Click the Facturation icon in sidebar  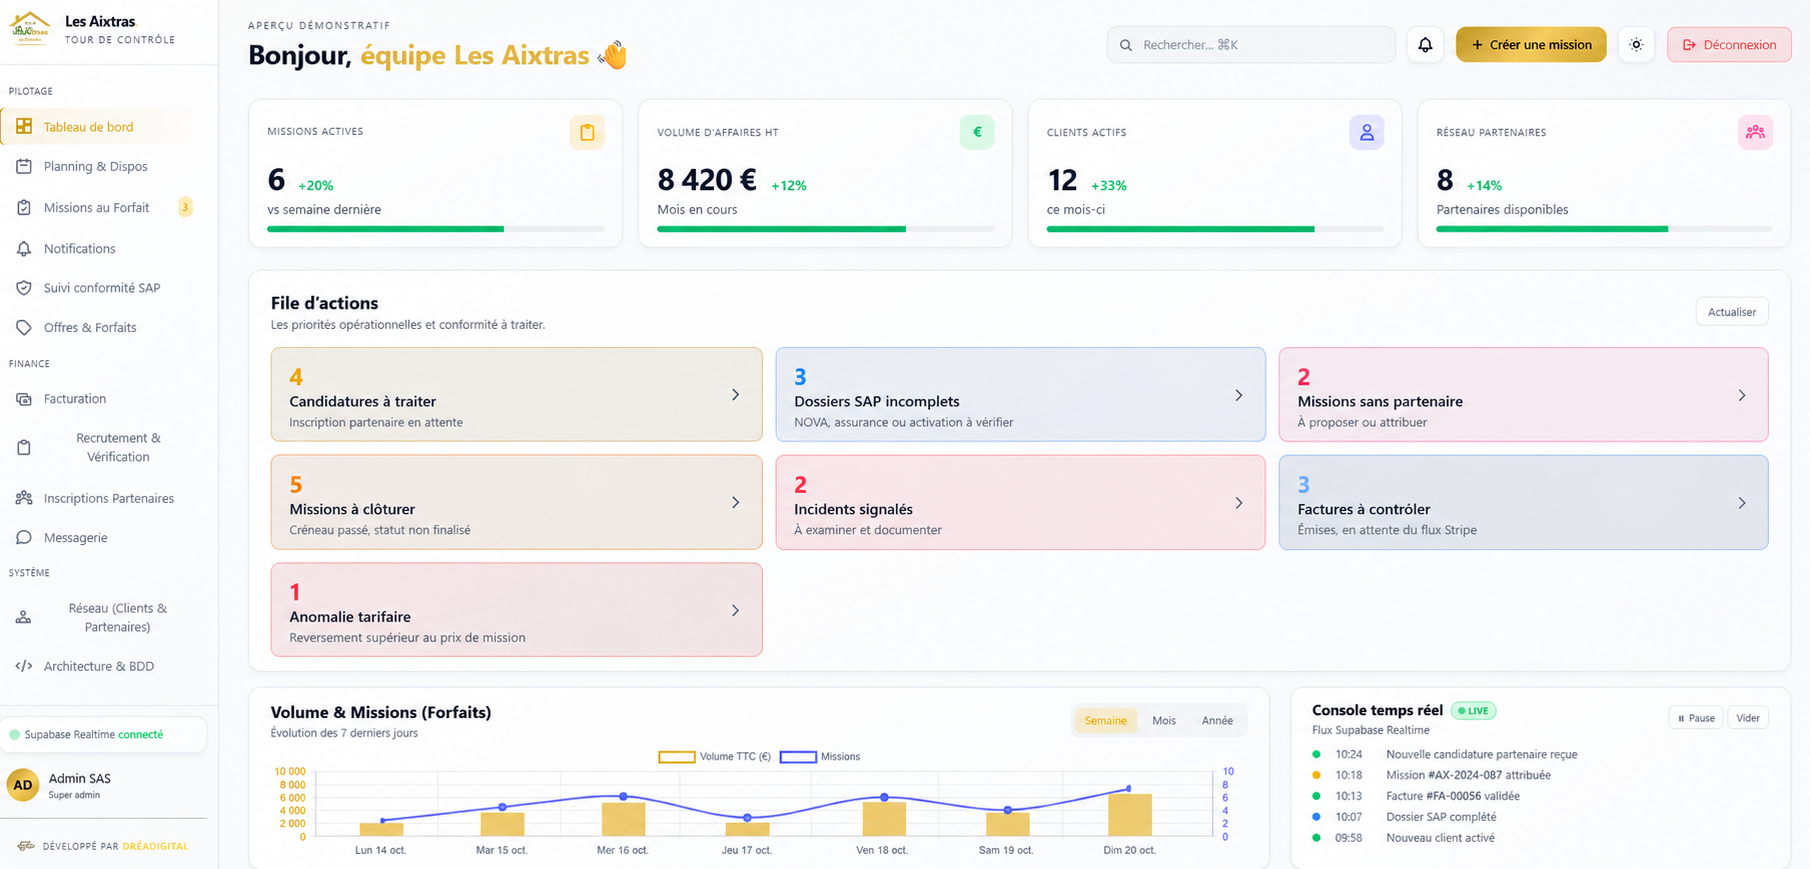[24, 399]
